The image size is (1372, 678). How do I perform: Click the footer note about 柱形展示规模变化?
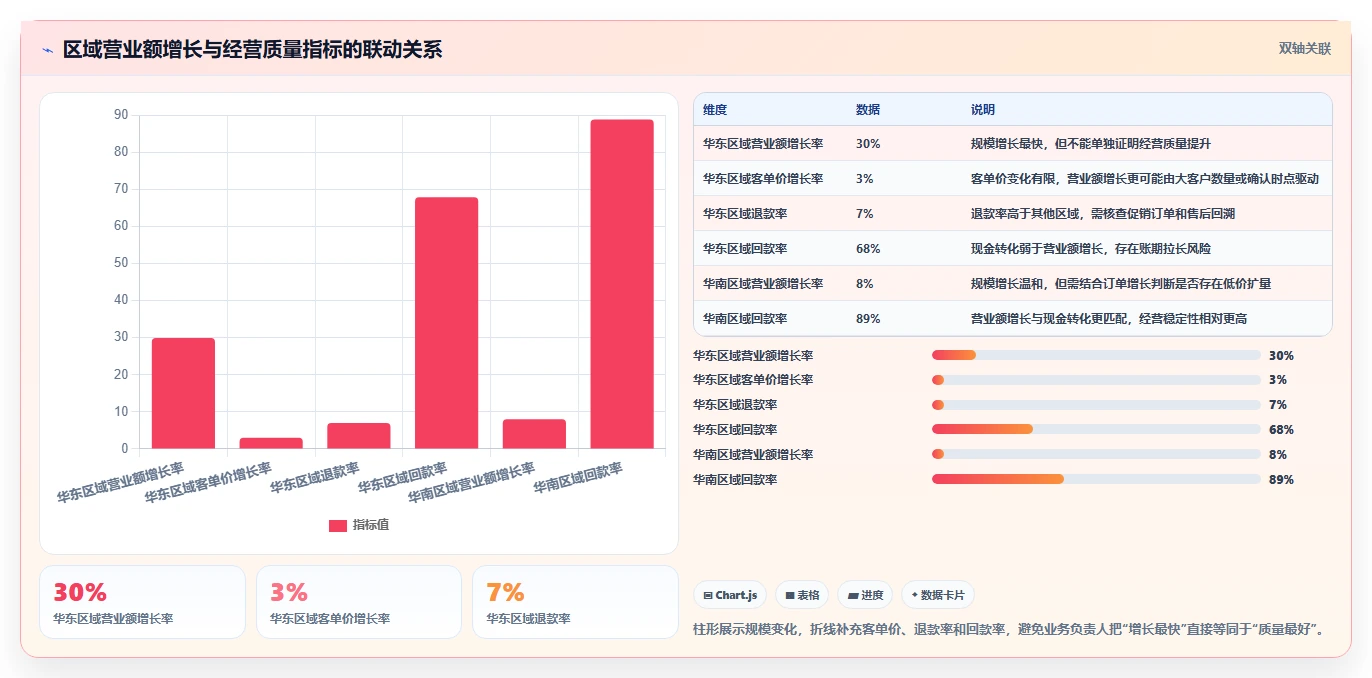coord(1011,629)
